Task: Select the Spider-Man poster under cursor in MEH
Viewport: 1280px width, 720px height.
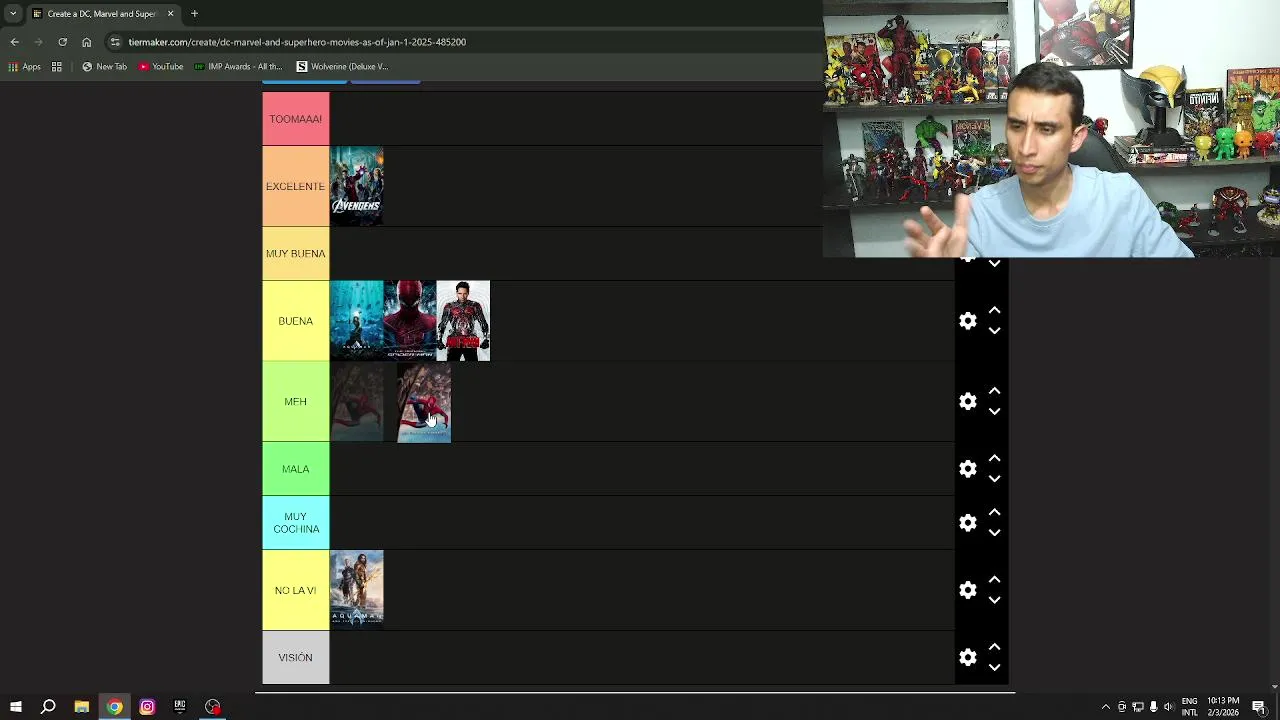Action: click(424, 402)
